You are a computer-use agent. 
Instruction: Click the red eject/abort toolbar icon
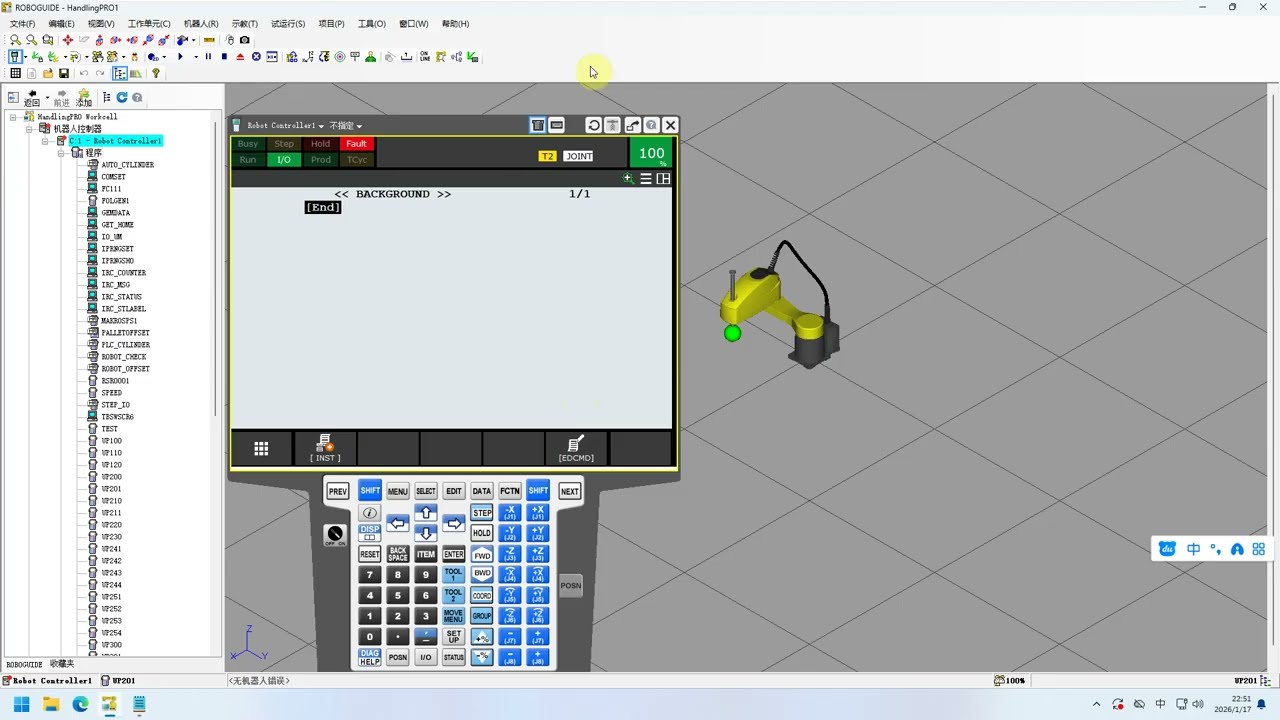pos(240,57)
